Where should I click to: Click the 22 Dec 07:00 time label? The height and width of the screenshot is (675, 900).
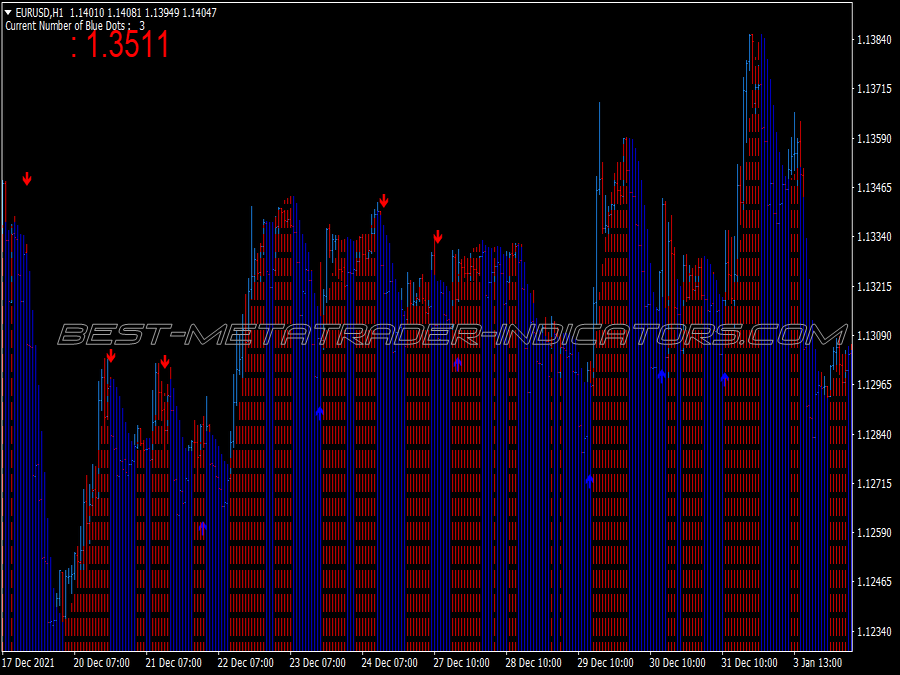246,663
